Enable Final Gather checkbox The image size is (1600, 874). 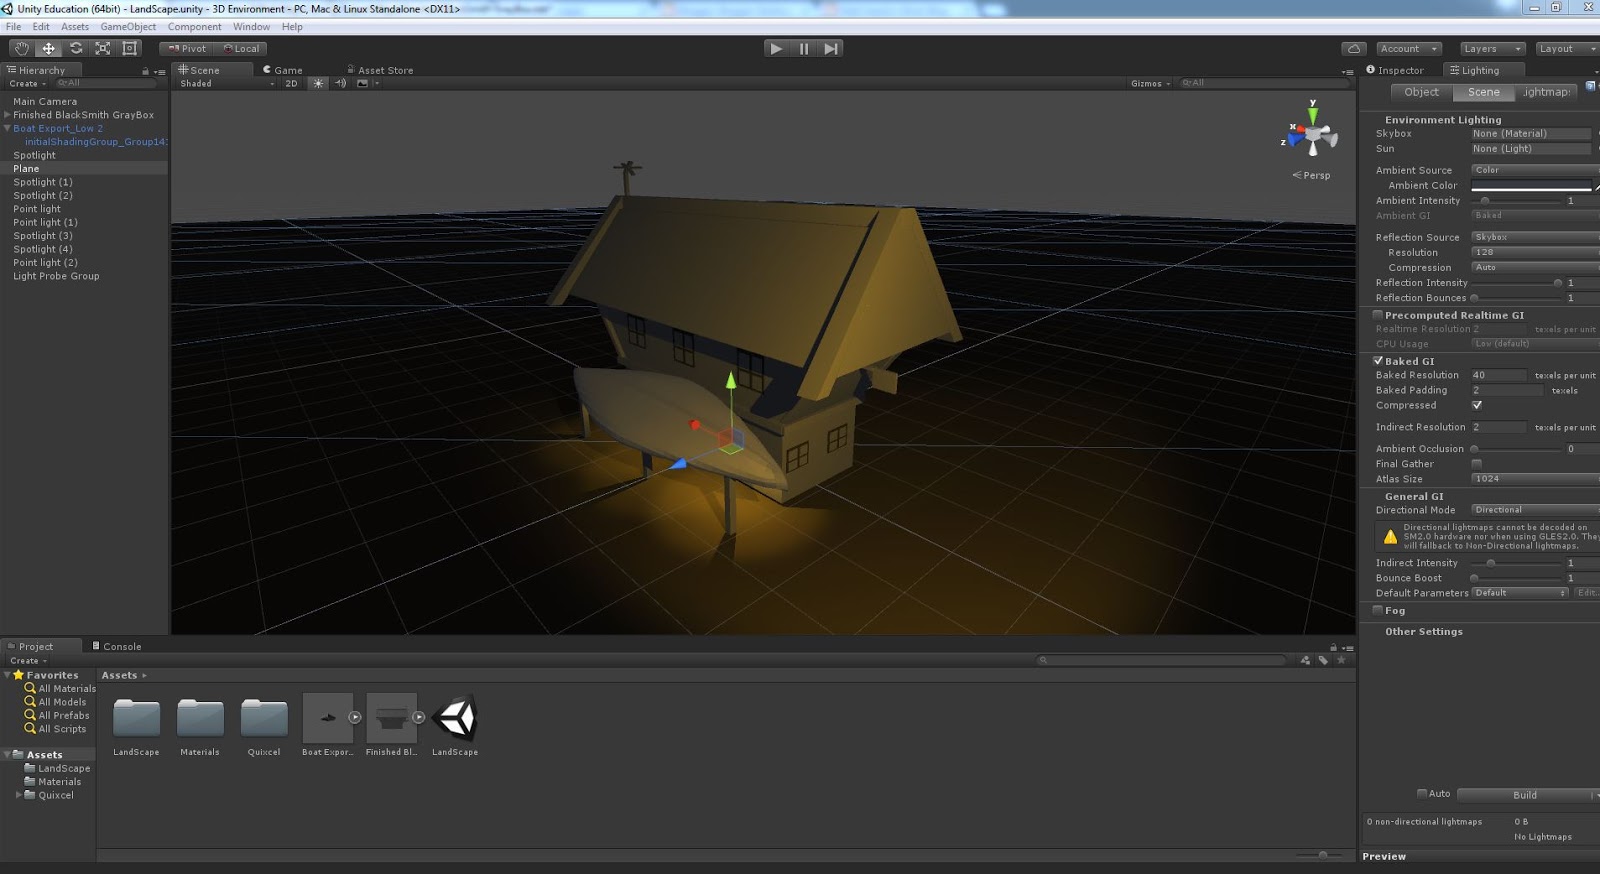[1477, 463]
